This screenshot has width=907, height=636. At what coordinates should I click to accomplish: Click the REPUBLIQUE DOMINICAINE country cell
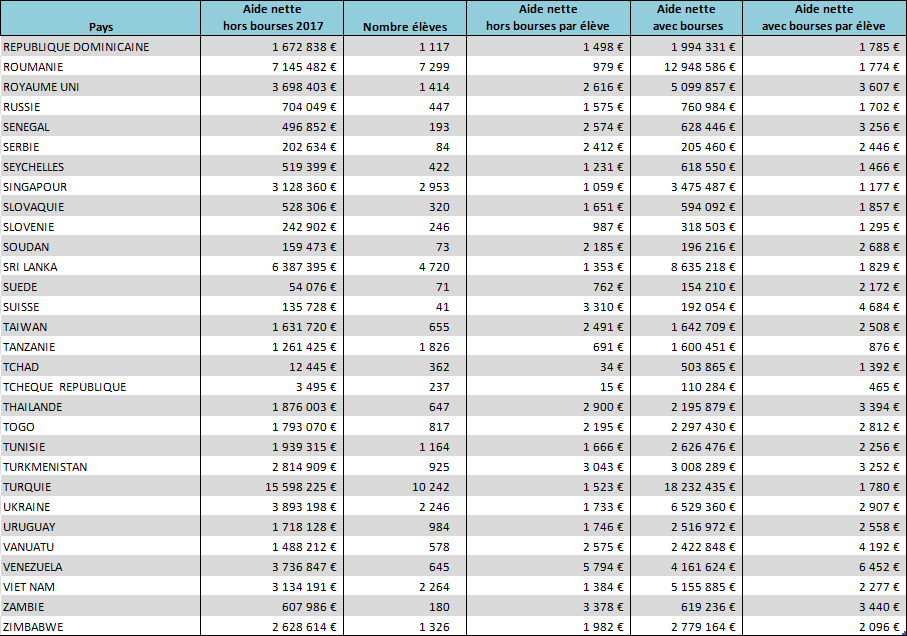tap(76, 47)
